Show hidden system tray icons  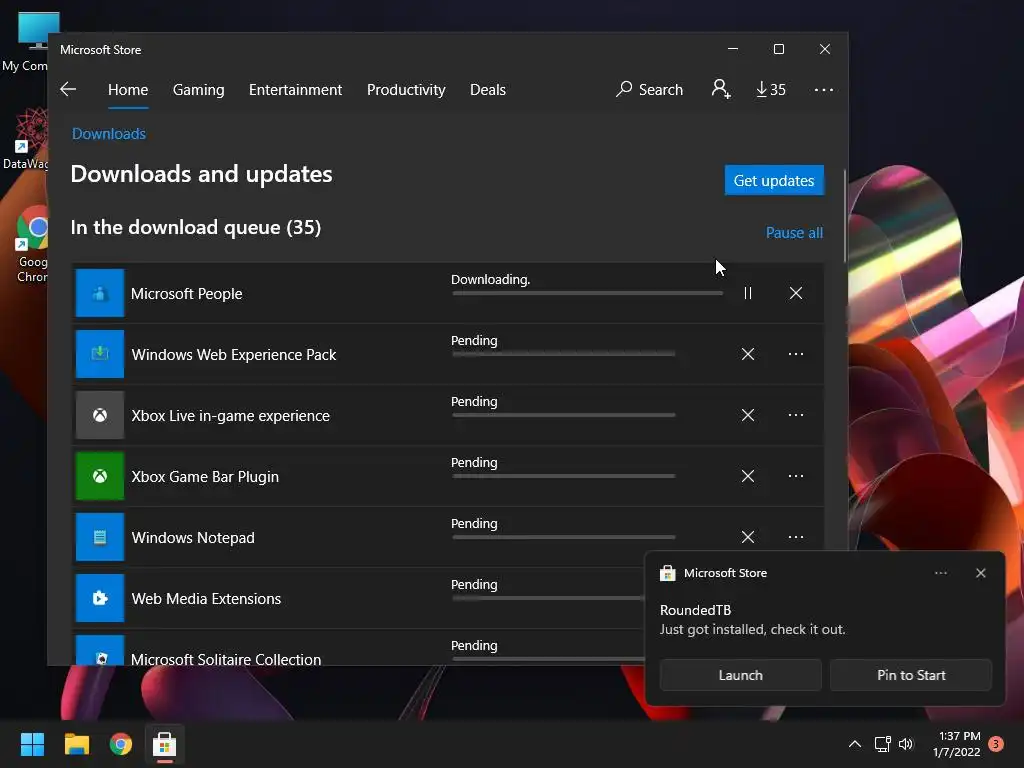click(854, 744)
